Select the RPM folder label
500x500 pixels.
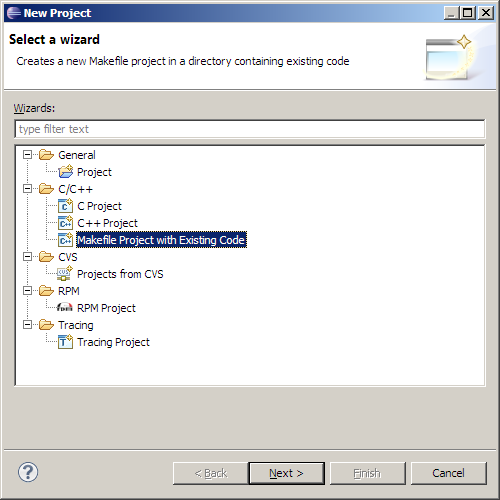tap(69, 291)
